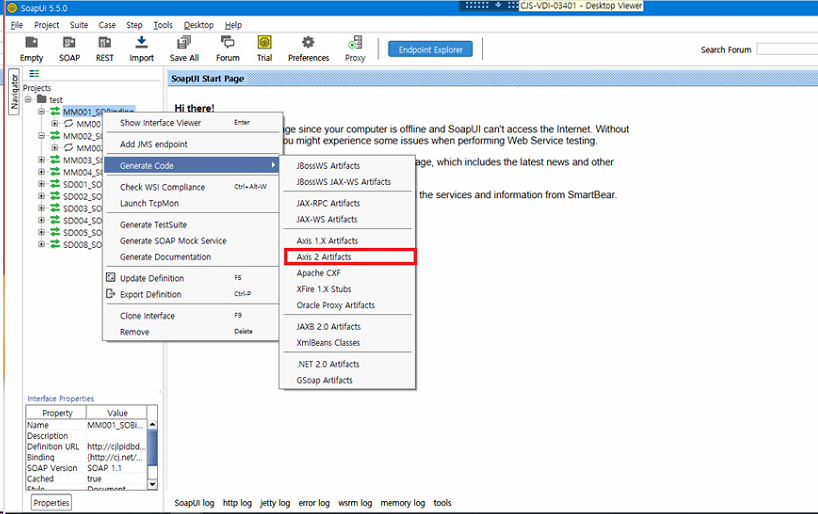Image resolution: width=818 pixels, height=514 pixels.
Task: Choose Add JMS endpoint
Action: click(x=192, y=144)
